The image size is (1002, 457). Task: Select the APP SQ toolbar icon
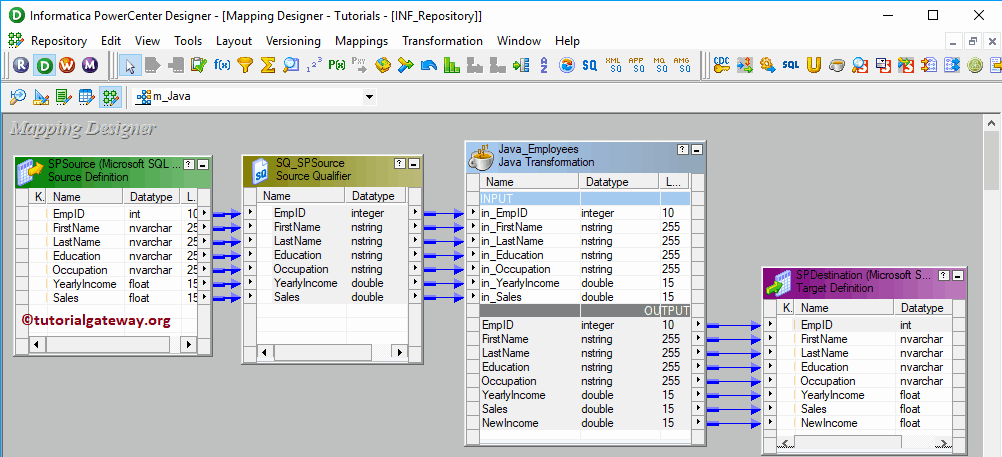tap(636, 65)
